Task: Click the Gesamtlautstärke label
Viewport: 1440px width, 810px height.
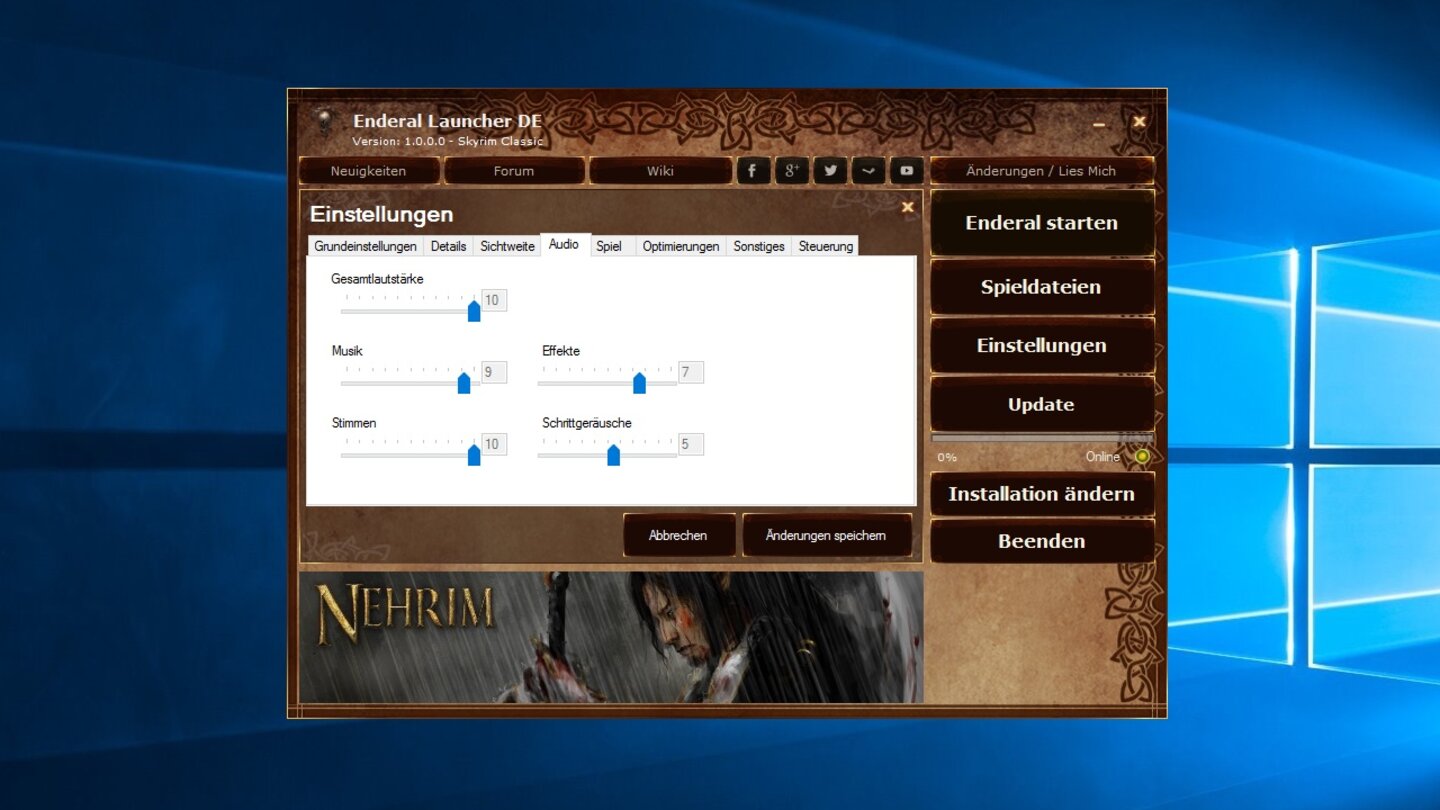Action: click(x=377, y=279)
